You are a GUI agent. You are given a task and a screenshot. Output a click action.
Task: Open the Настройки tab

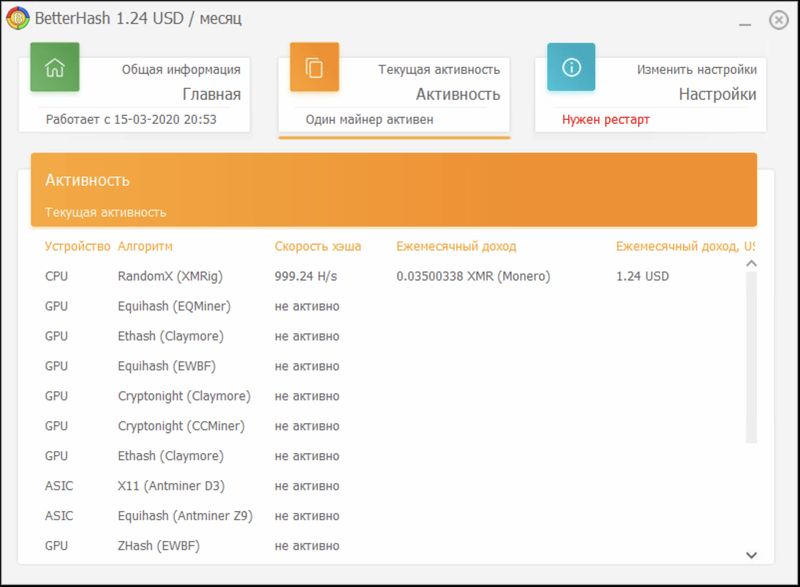coord(717,94)
